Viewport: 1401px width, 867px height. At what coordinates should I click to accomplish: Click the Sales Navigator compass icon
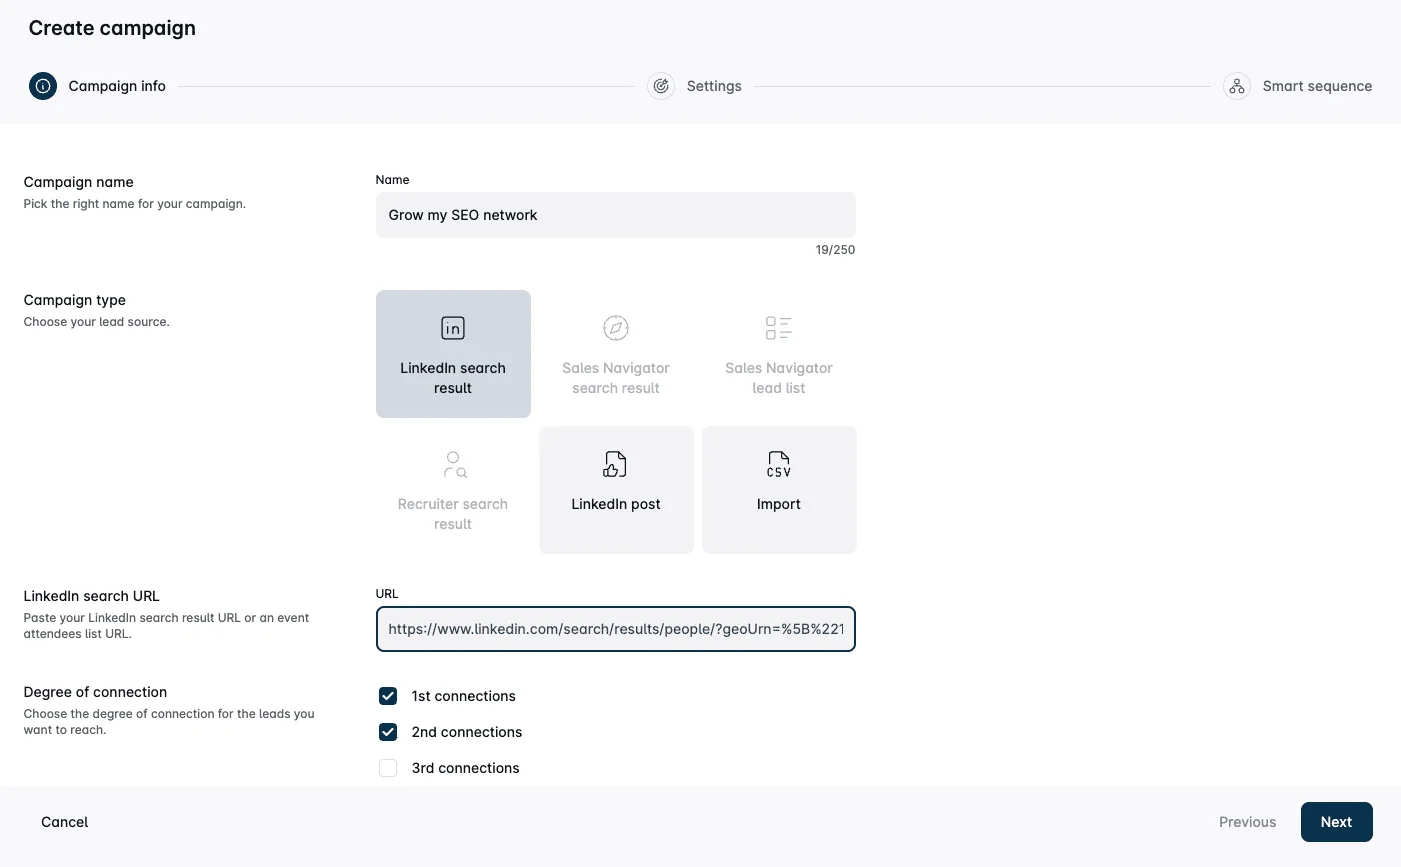(x=616, y=328)
